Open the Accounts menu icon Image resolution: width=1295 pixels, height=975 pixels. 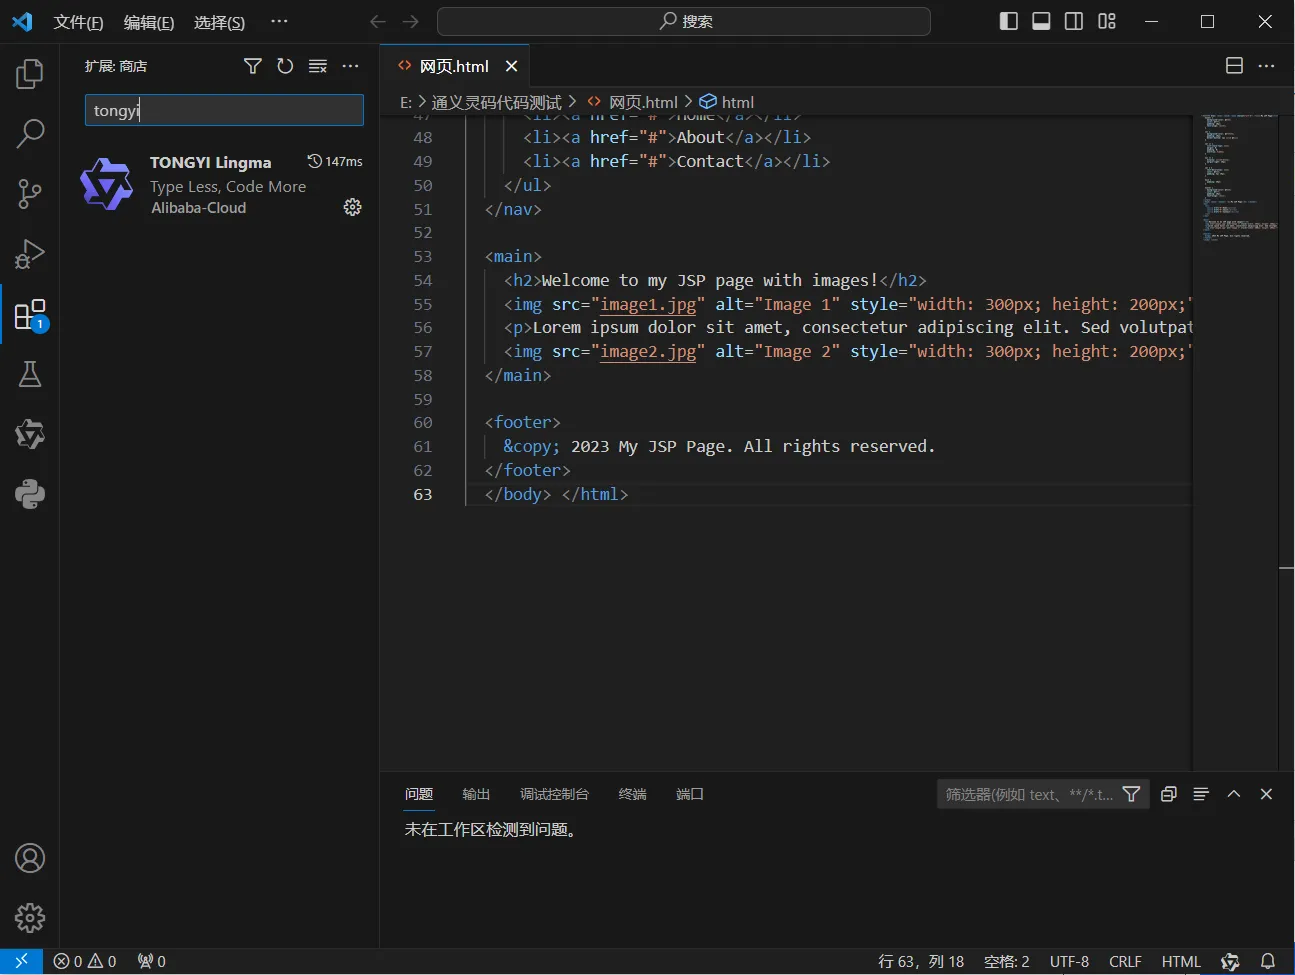[x=30, y=858]
